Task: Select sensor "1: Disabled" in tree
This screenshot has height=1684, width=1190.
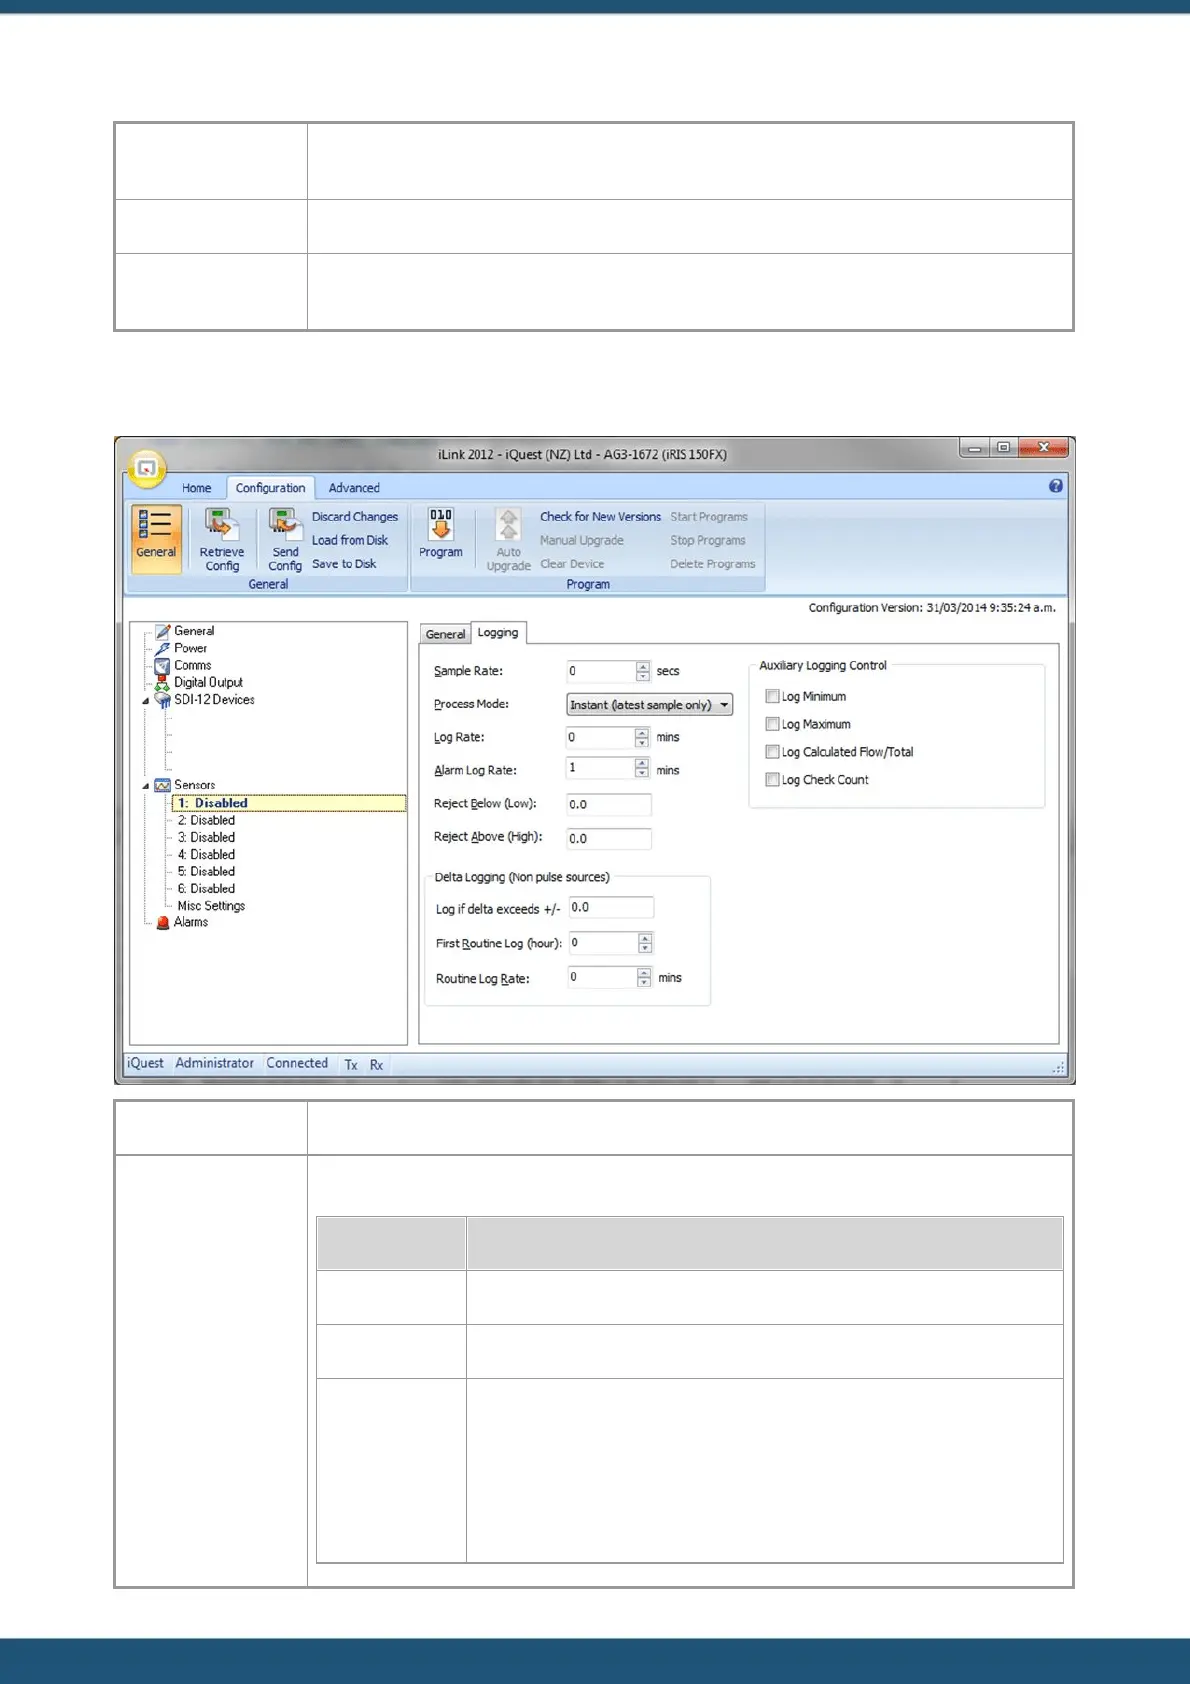Action: [289, 803]
